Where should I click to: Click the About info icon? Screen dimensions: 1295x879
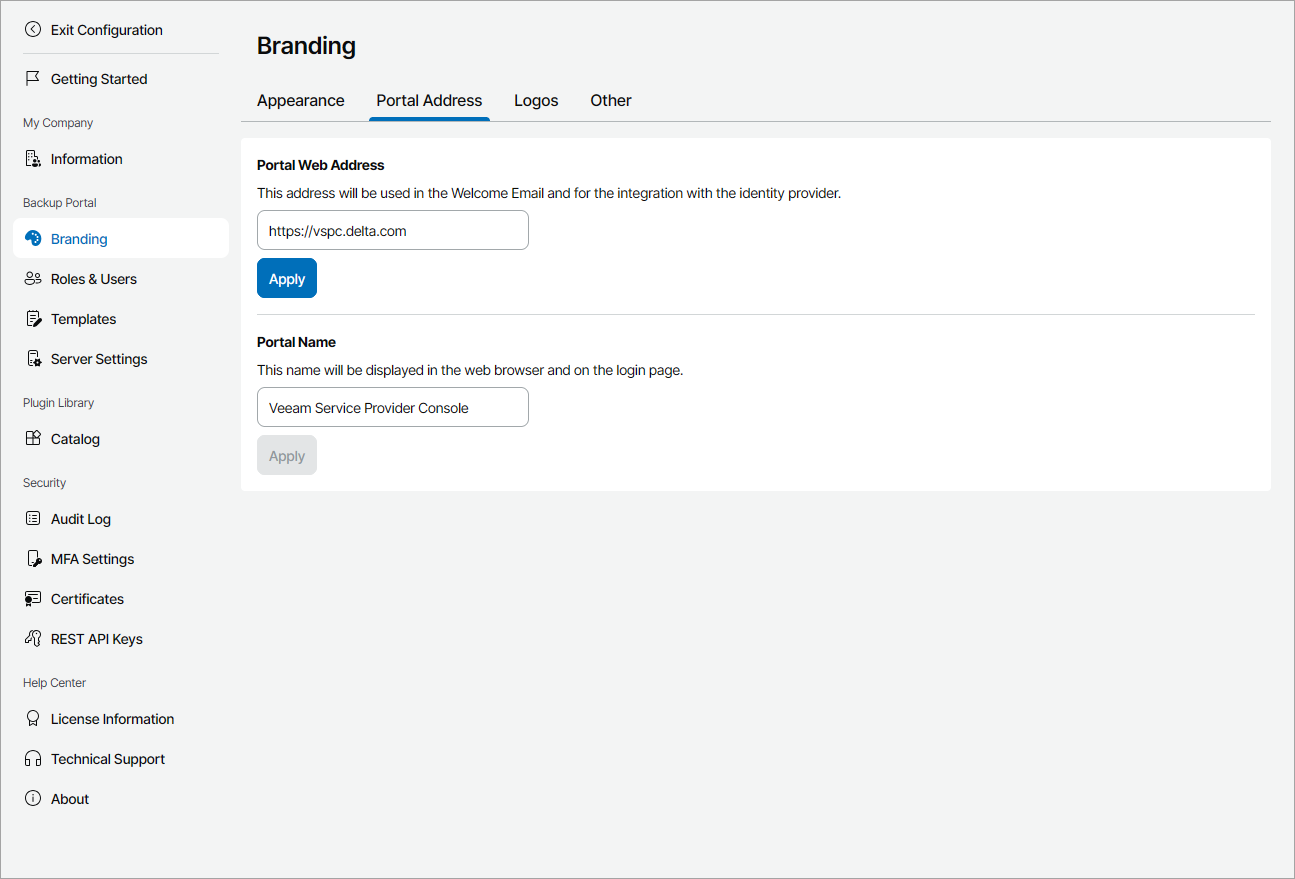pos(33,798)
